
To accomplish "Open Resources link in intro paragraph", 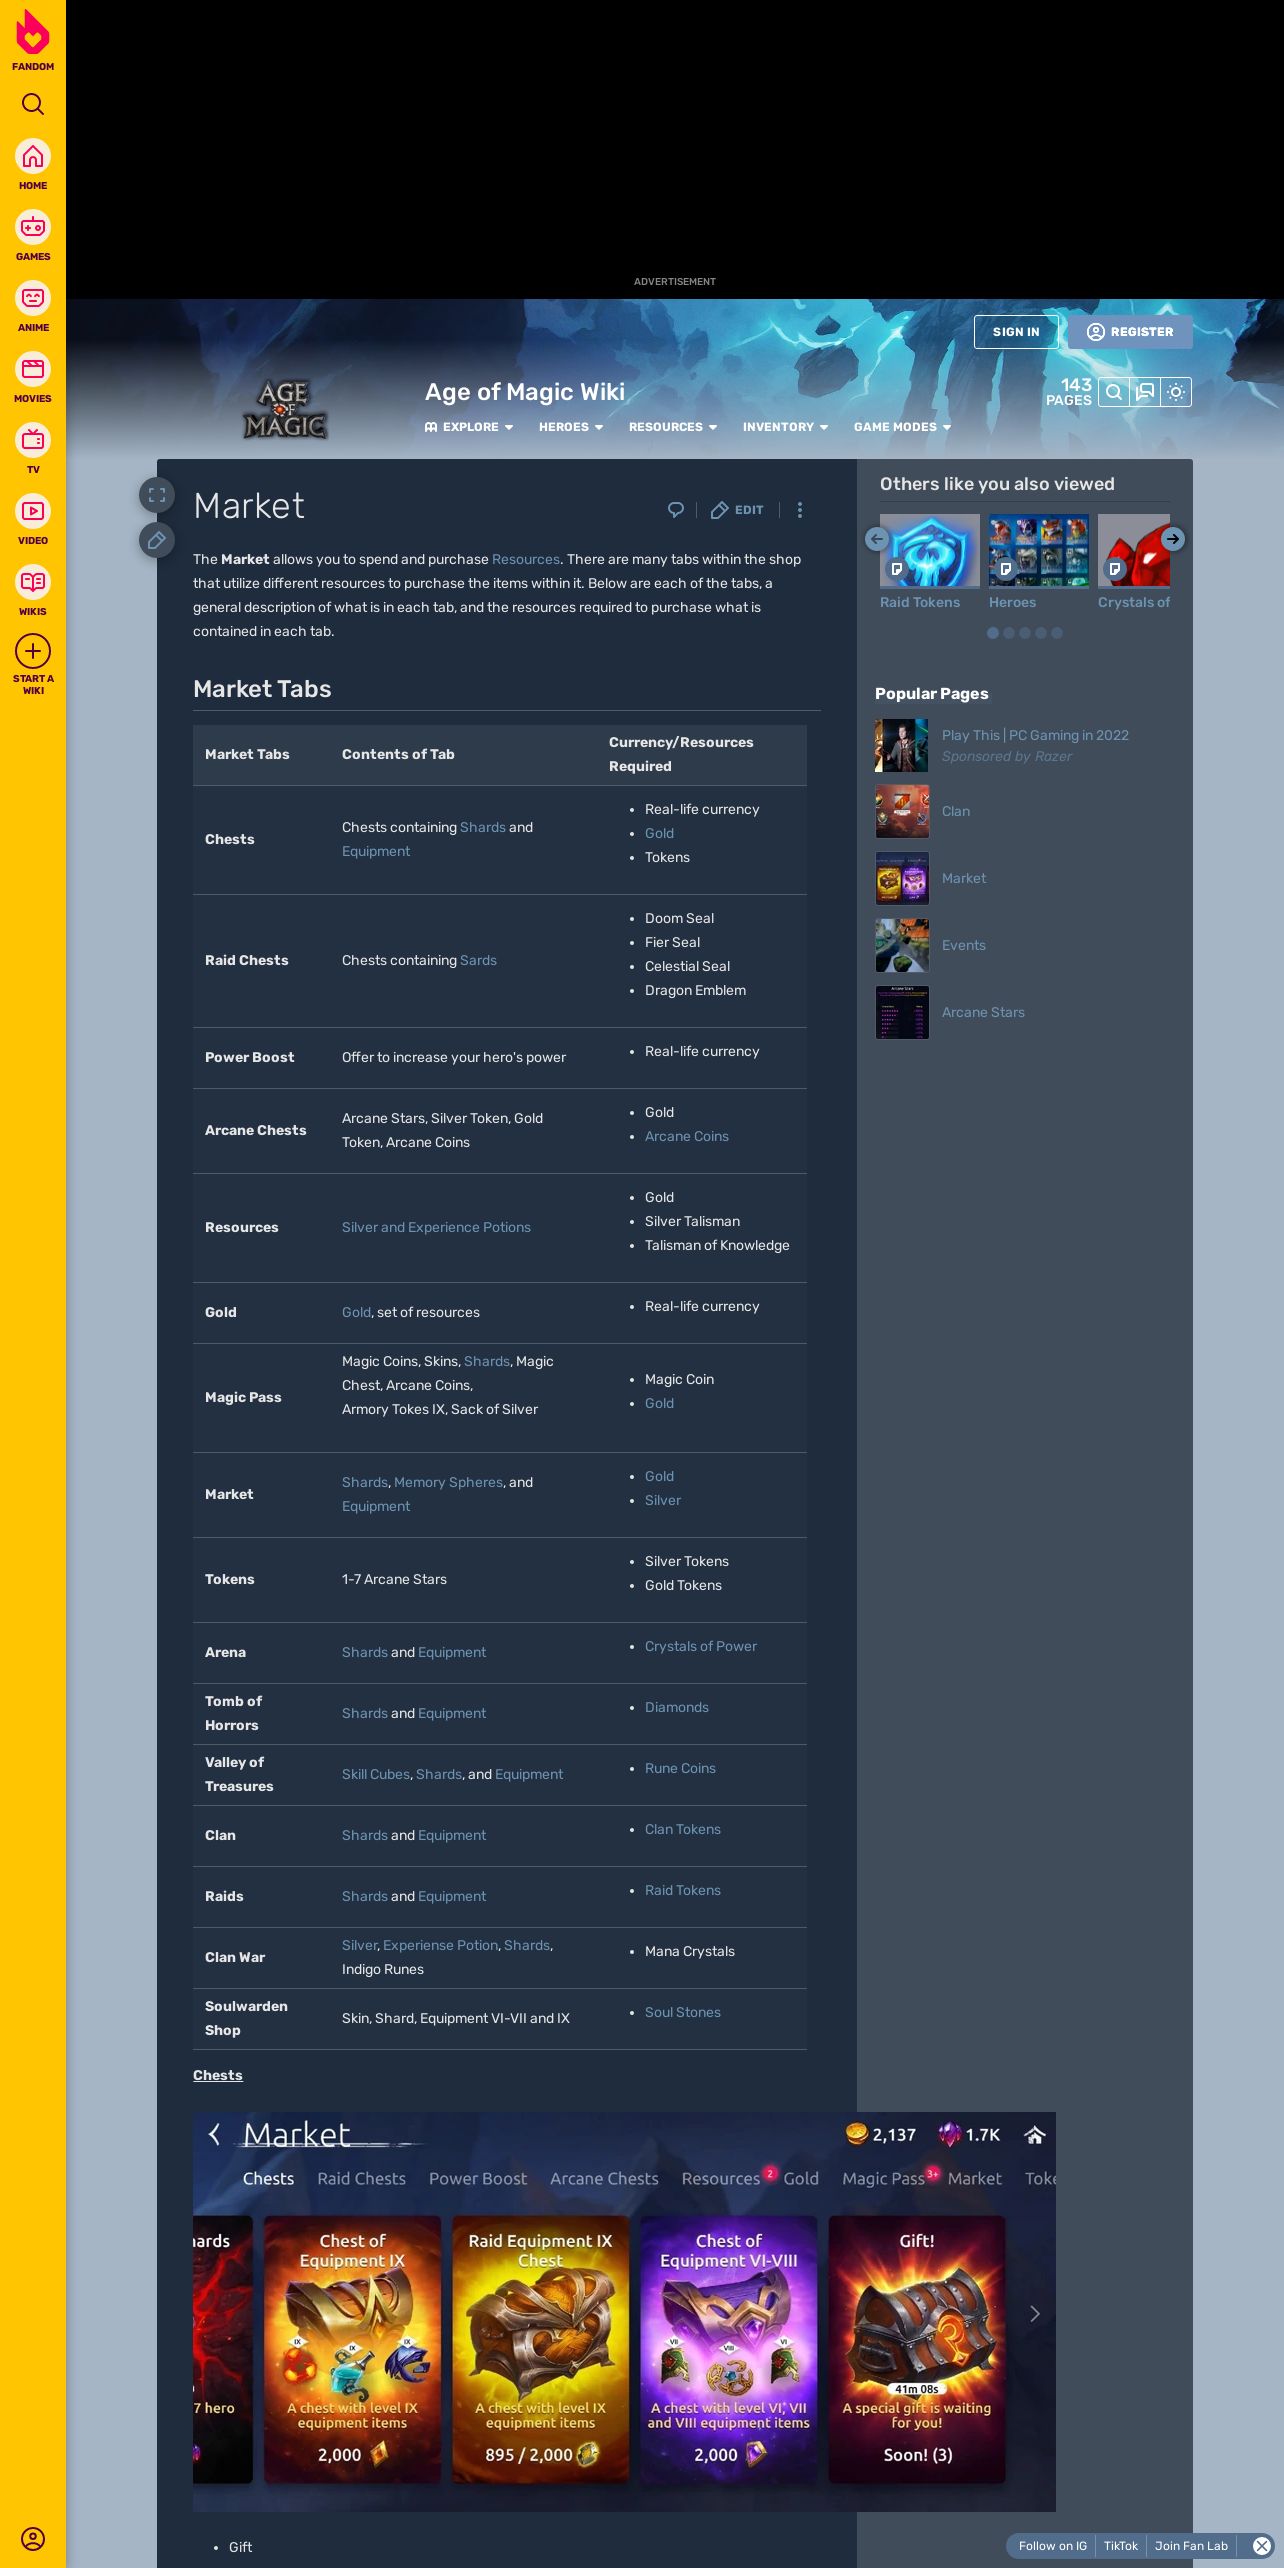I will (526, 559).
